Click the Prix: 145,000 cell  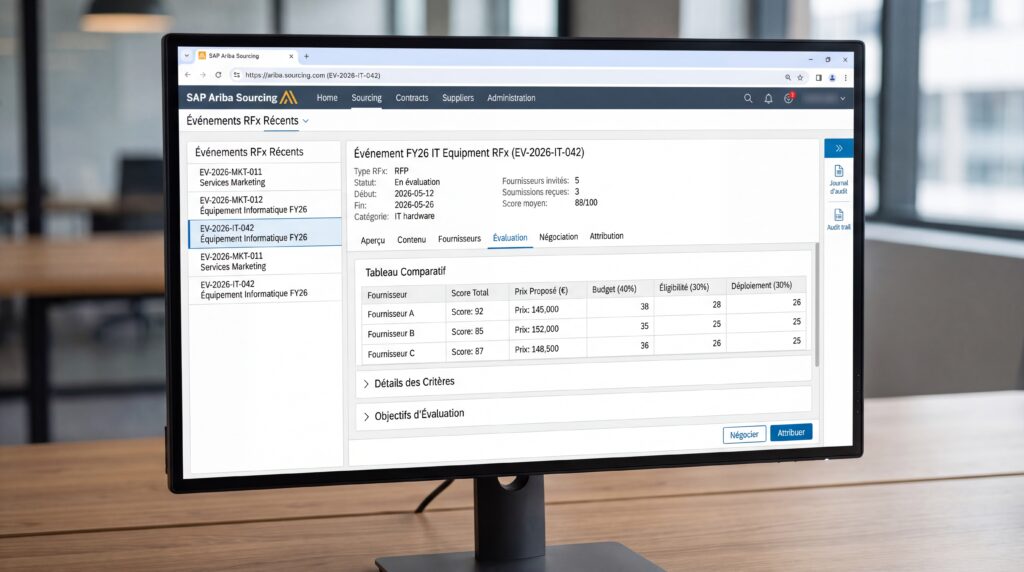[536, 310]
